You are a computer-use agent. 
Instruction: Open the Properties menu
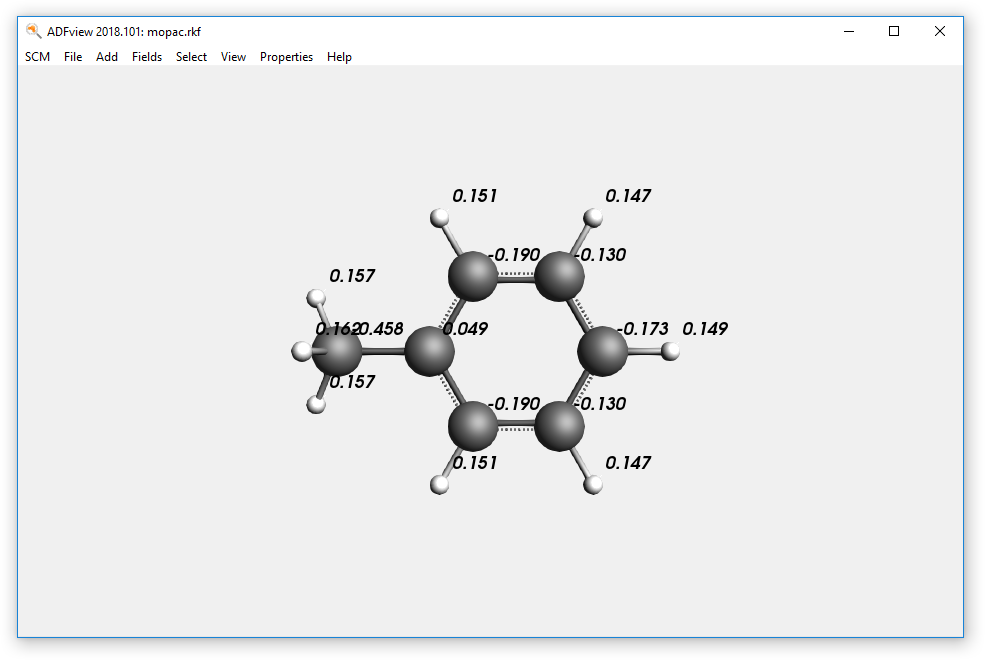click(x=286, y=57)
